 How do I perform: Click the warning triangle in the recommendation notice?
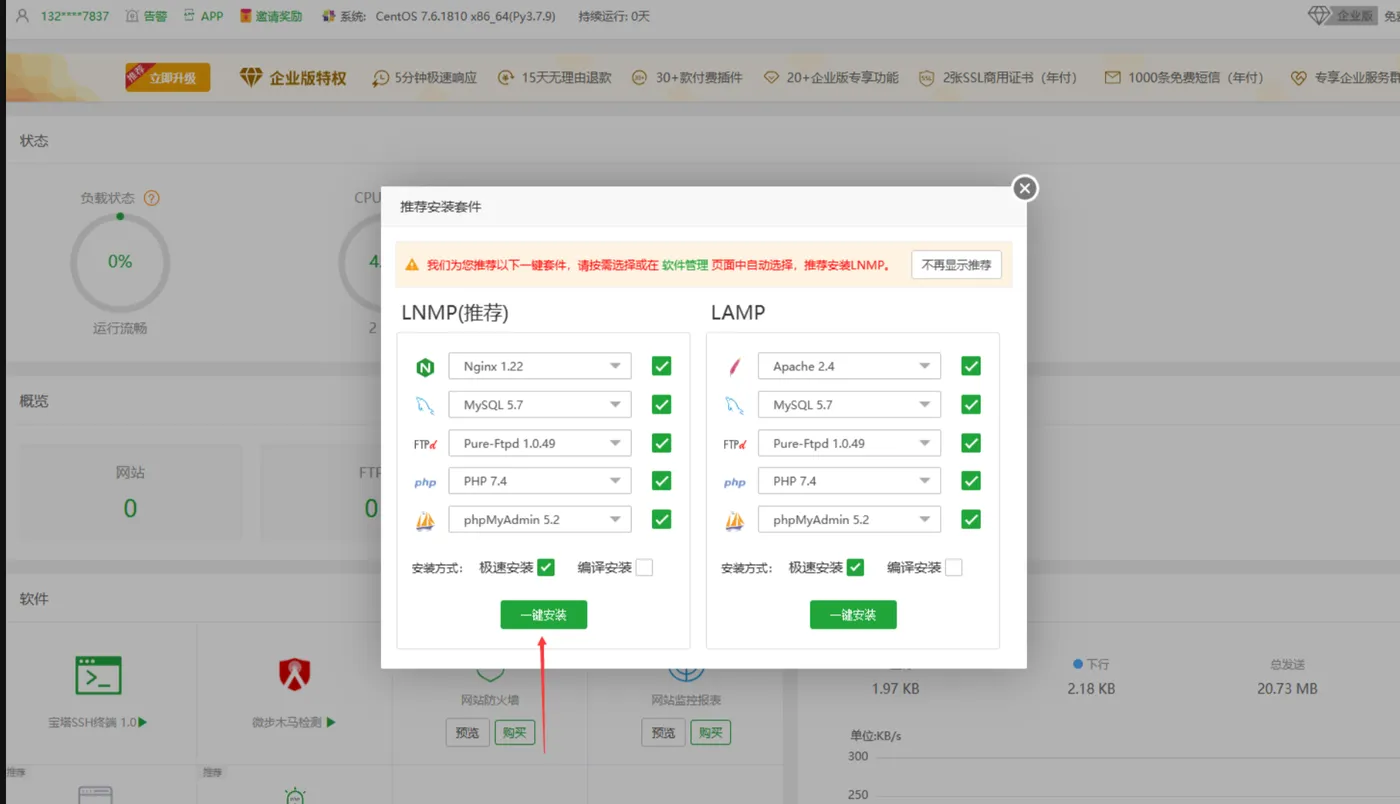pyautogui.click(x=412, y=265)
